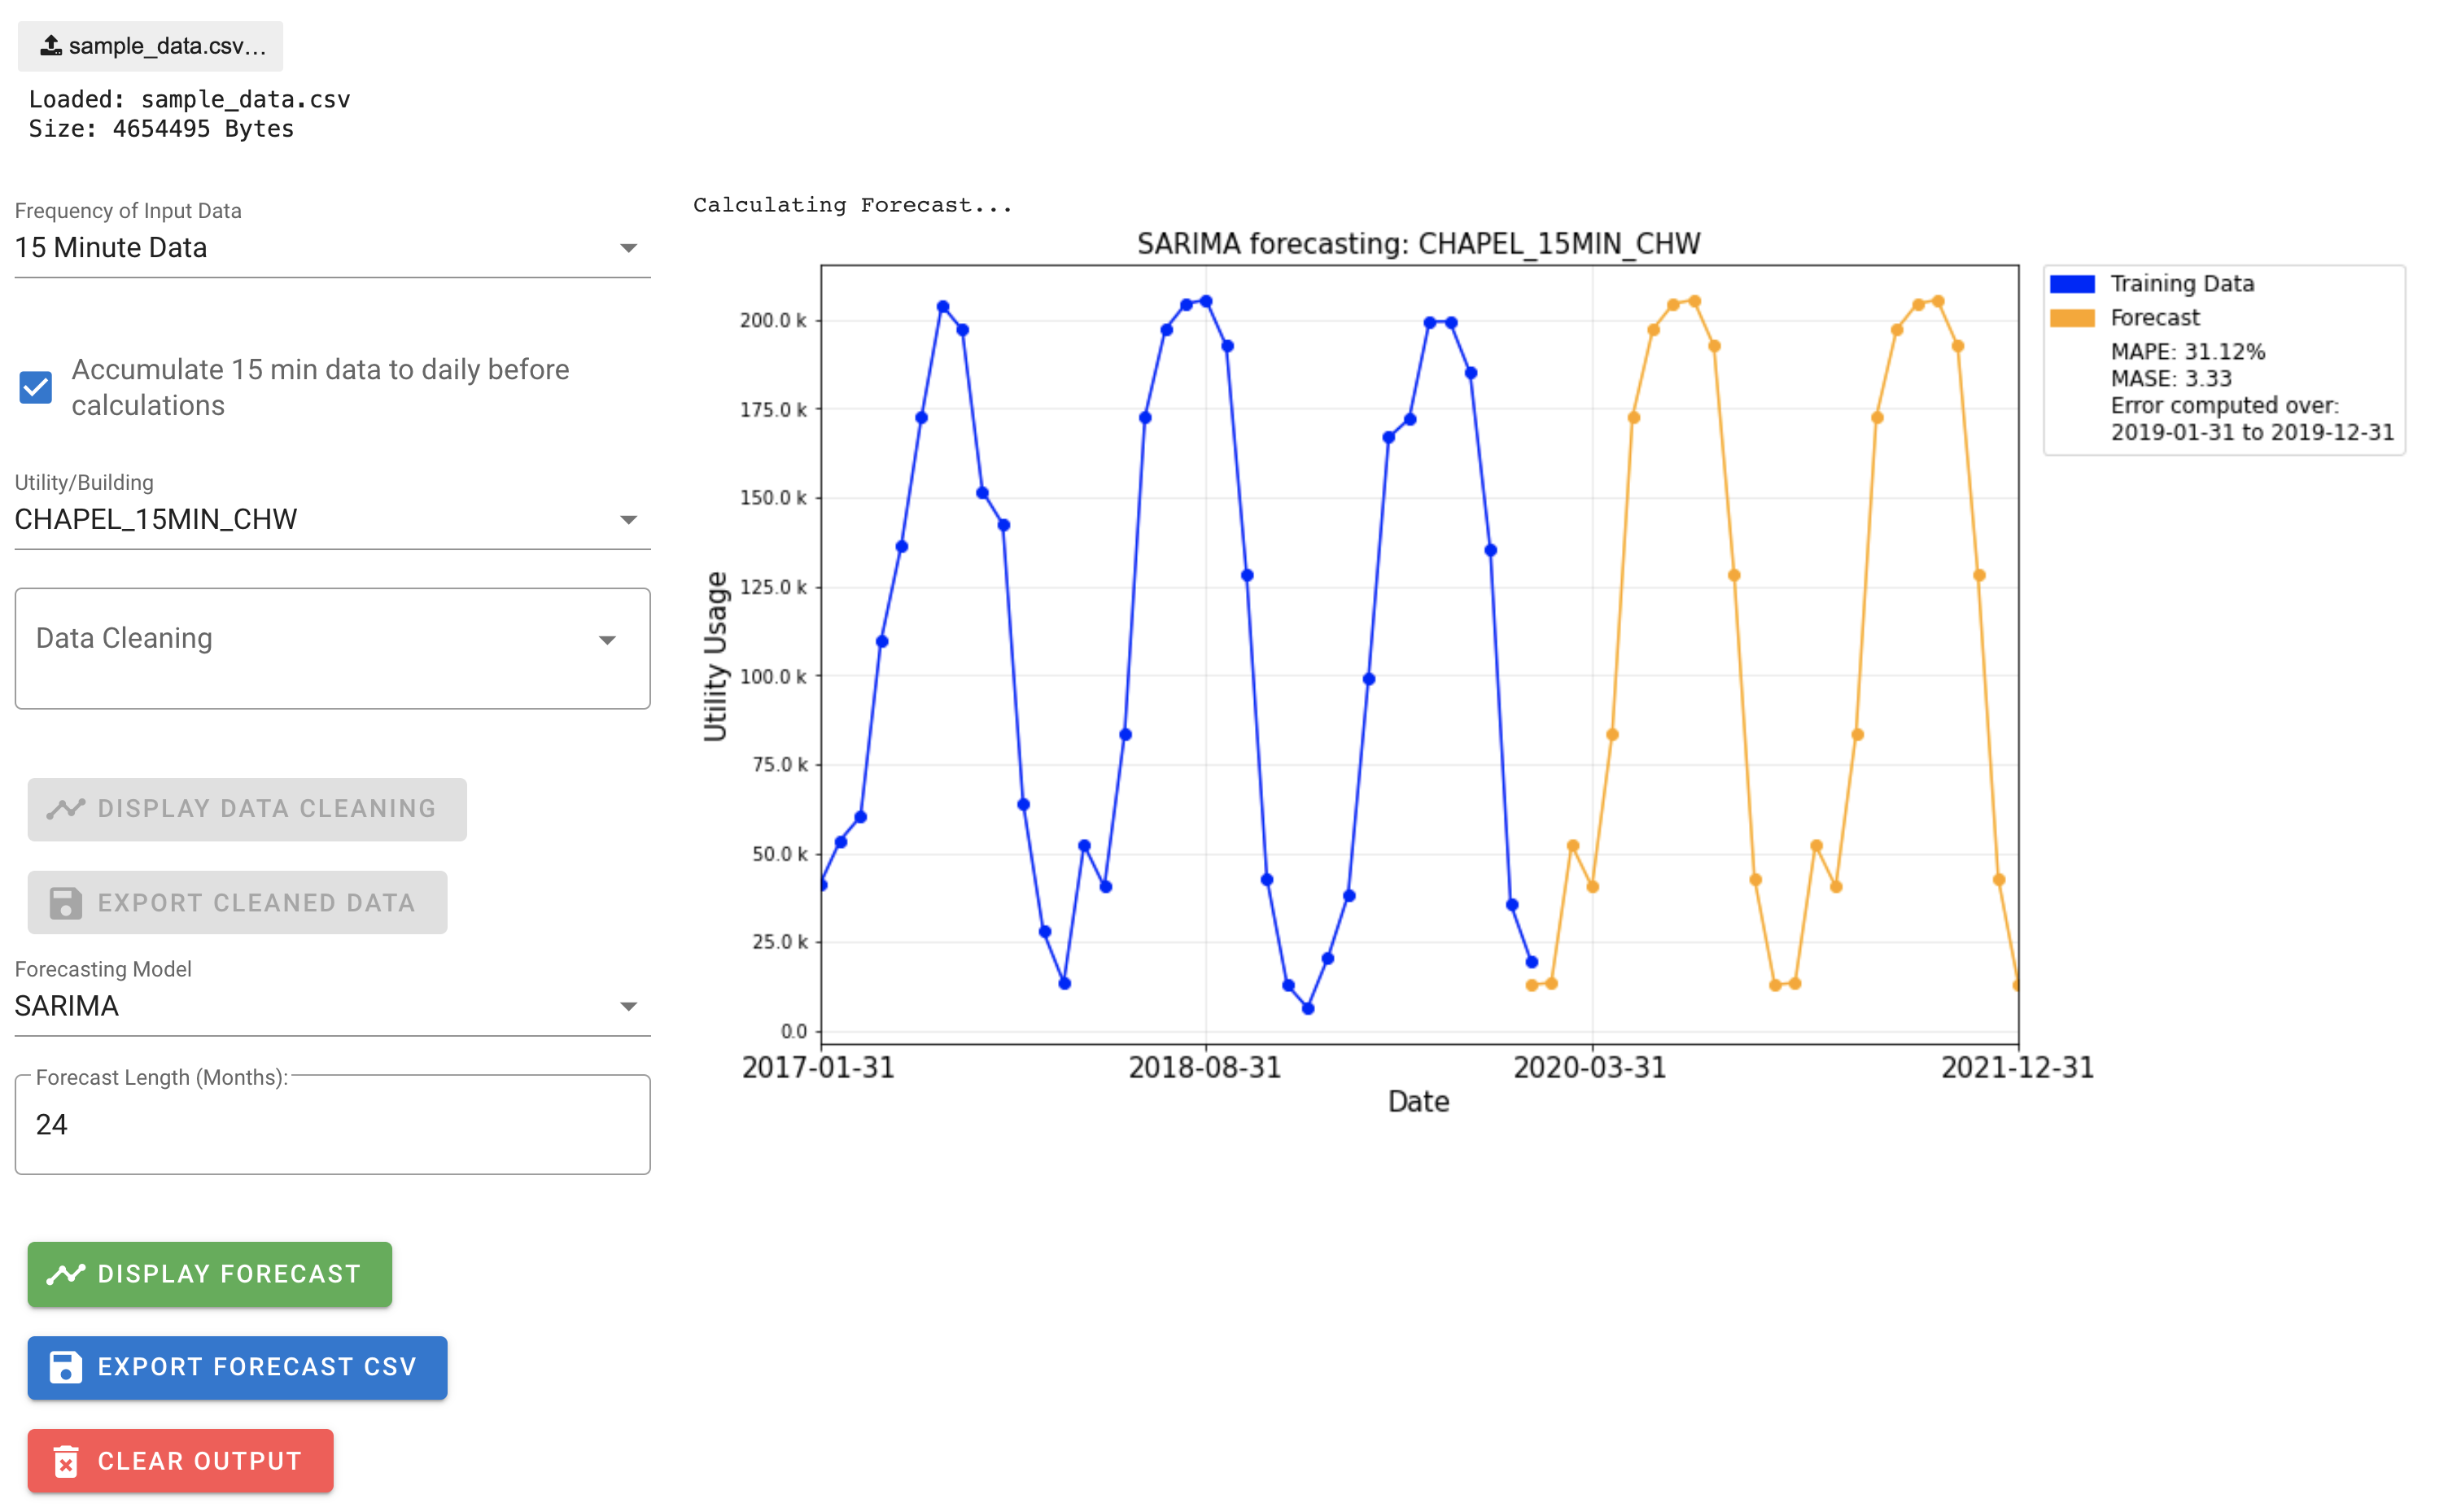Click the orange Forecast legend swatch
Screen dimensions: 2448x1512
point(2072,318)
